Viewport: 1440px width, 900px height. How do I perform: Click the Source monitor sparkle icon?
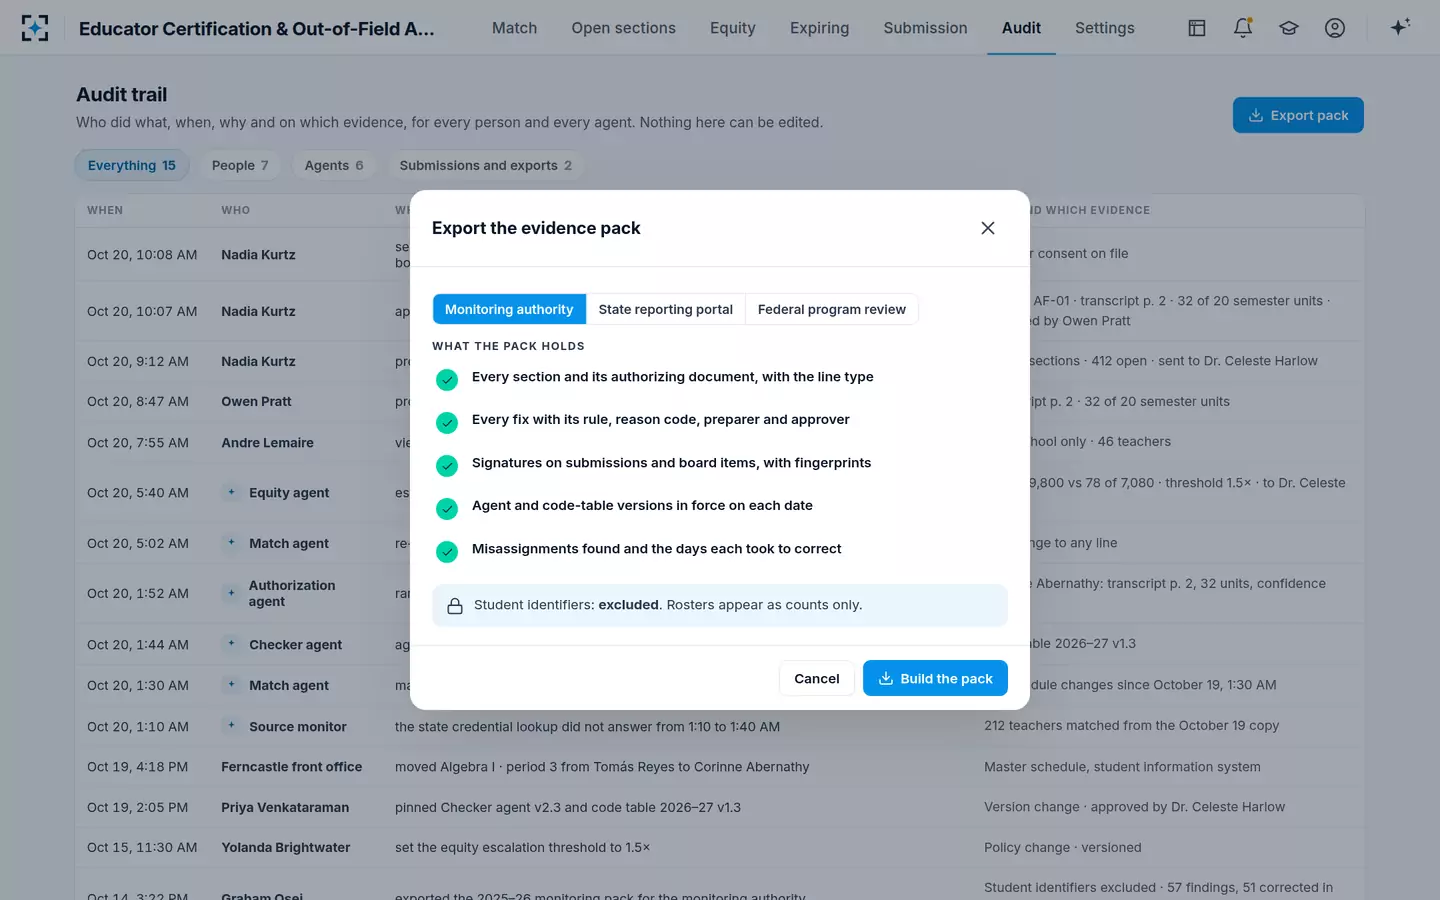coord(231,726)
